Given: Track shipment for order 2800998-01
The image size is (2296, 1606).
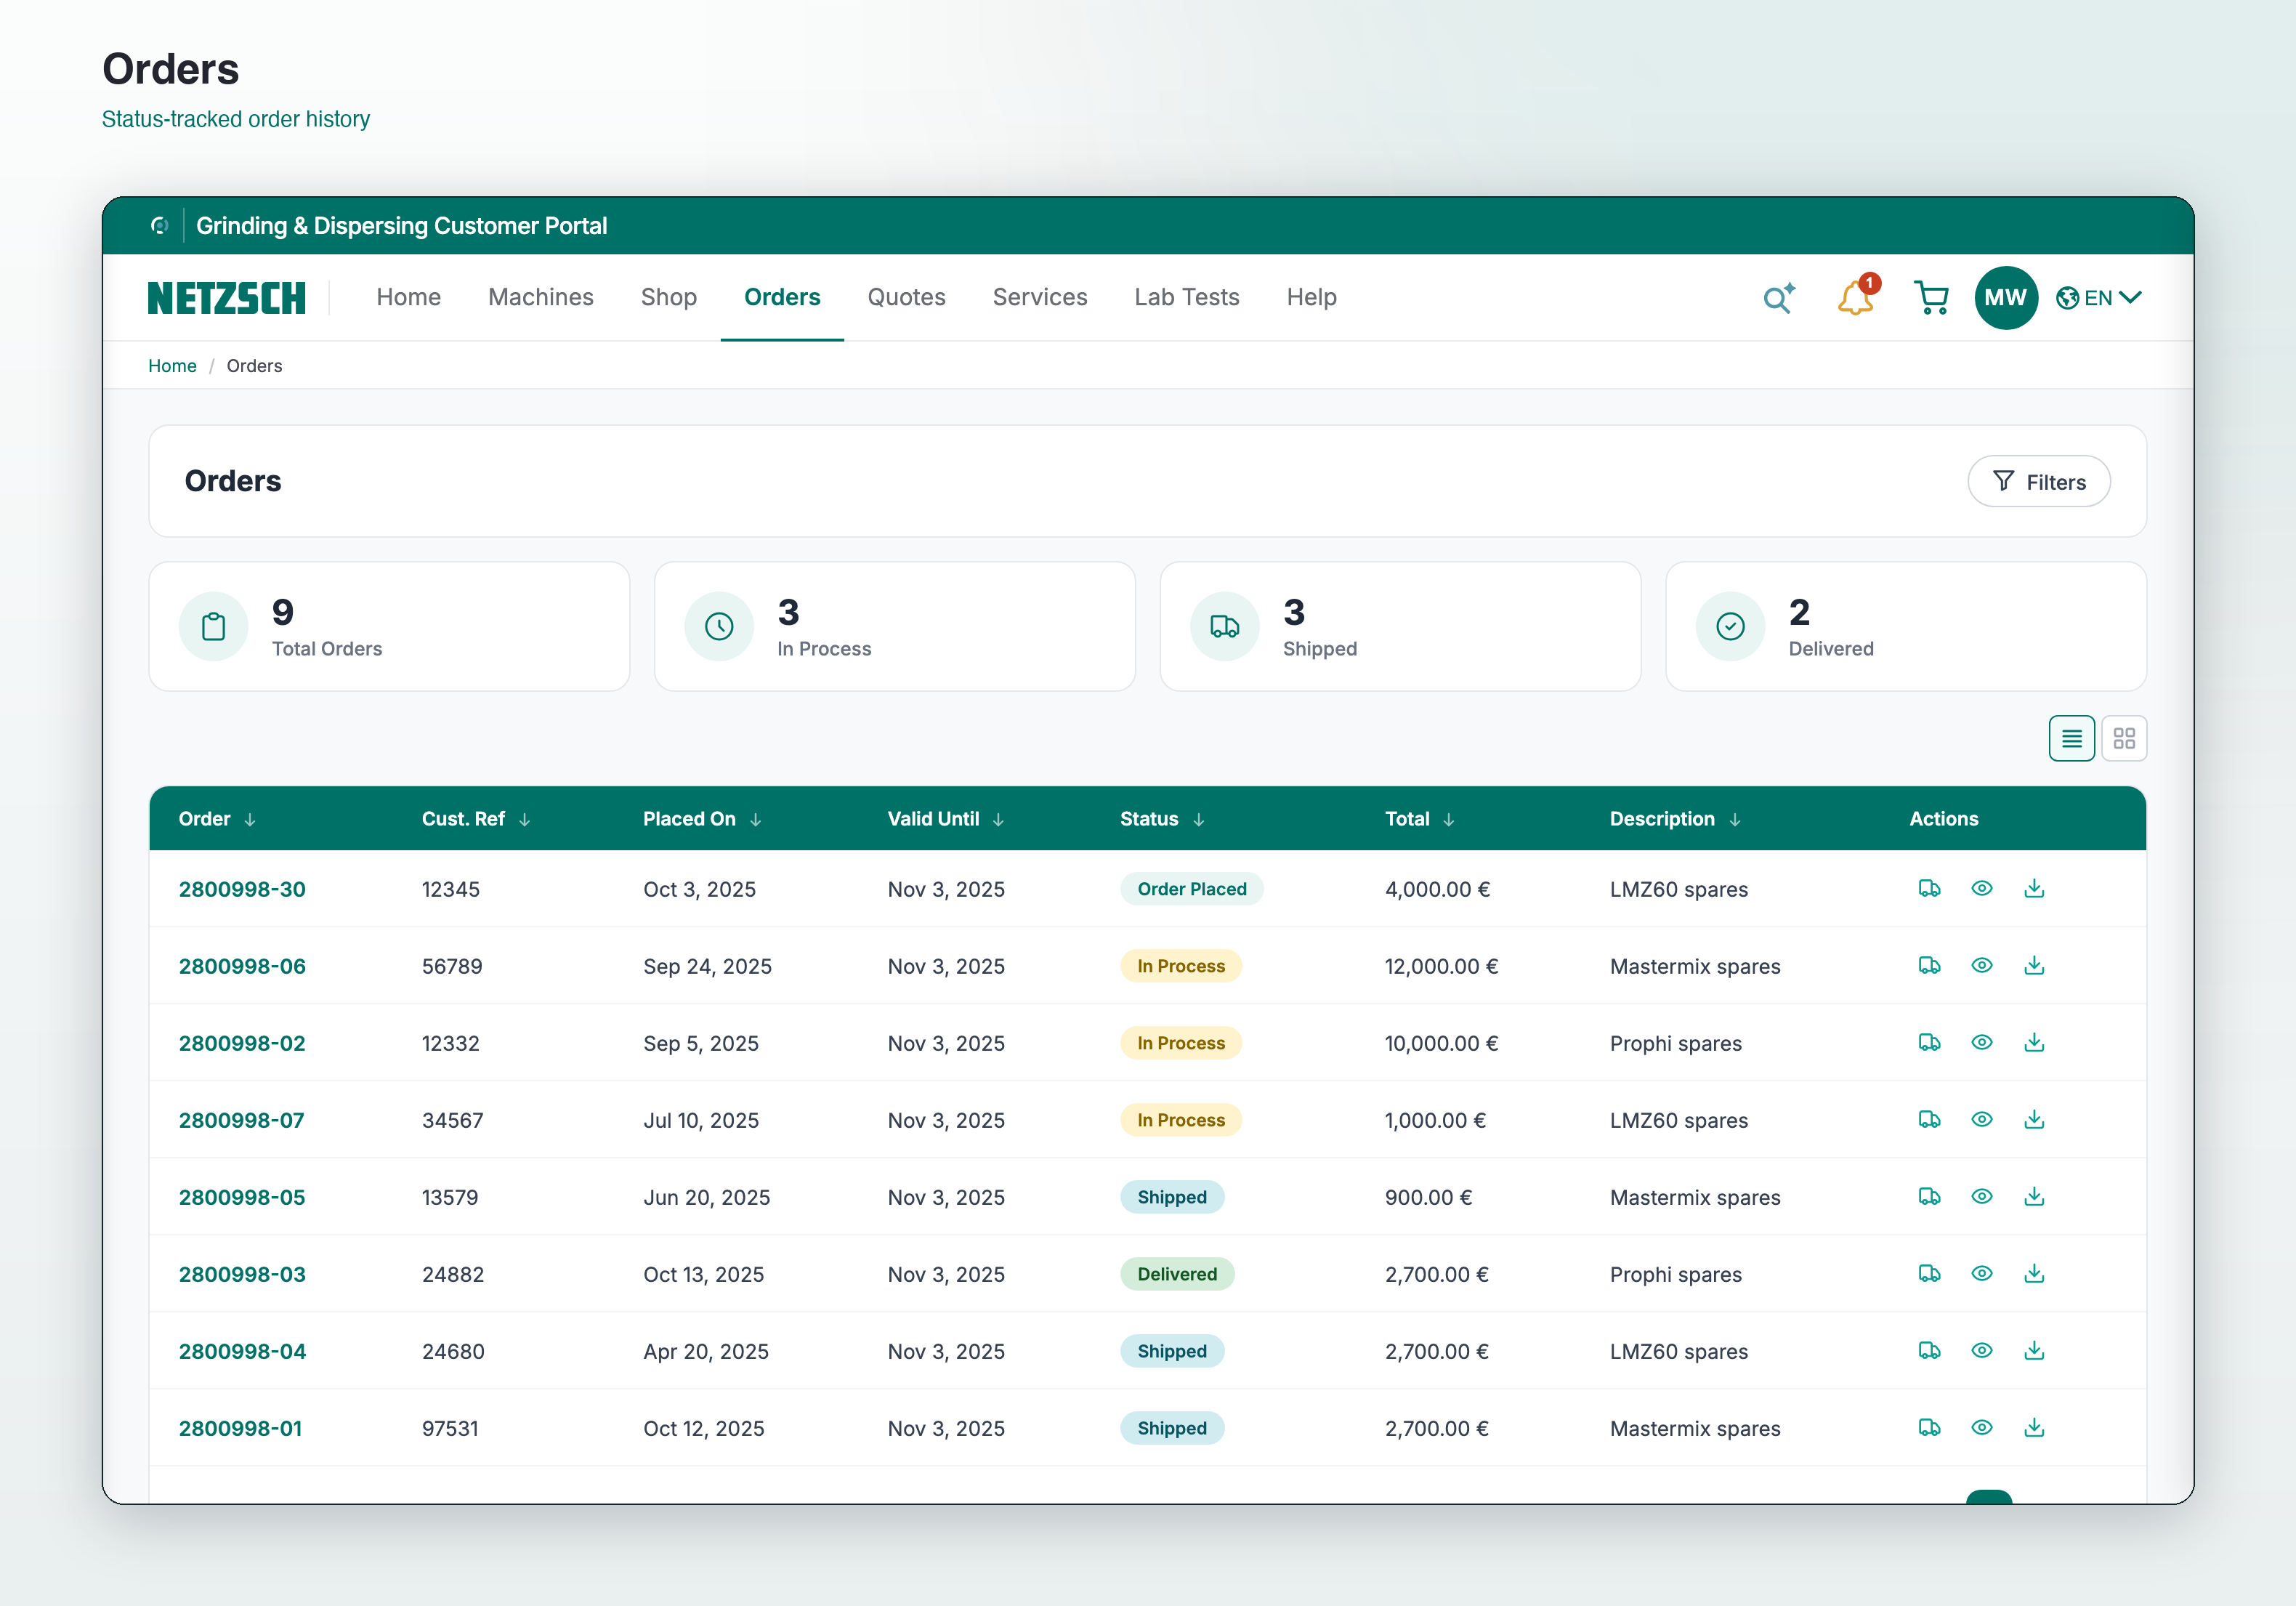Looking at the screenshot, I should point(1929,1427).
